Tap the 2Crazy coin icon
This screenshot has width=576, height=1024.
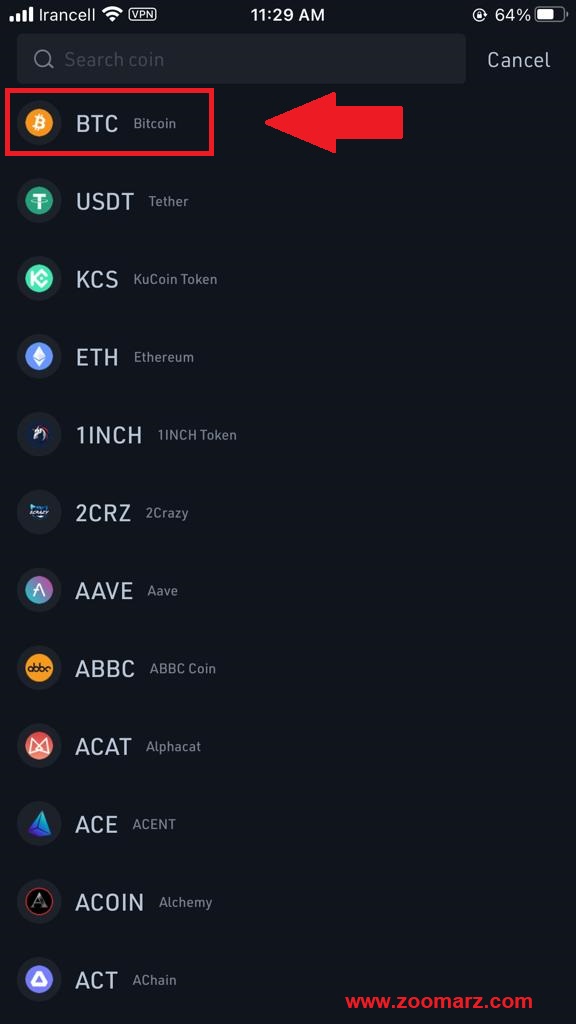point(39,513)
